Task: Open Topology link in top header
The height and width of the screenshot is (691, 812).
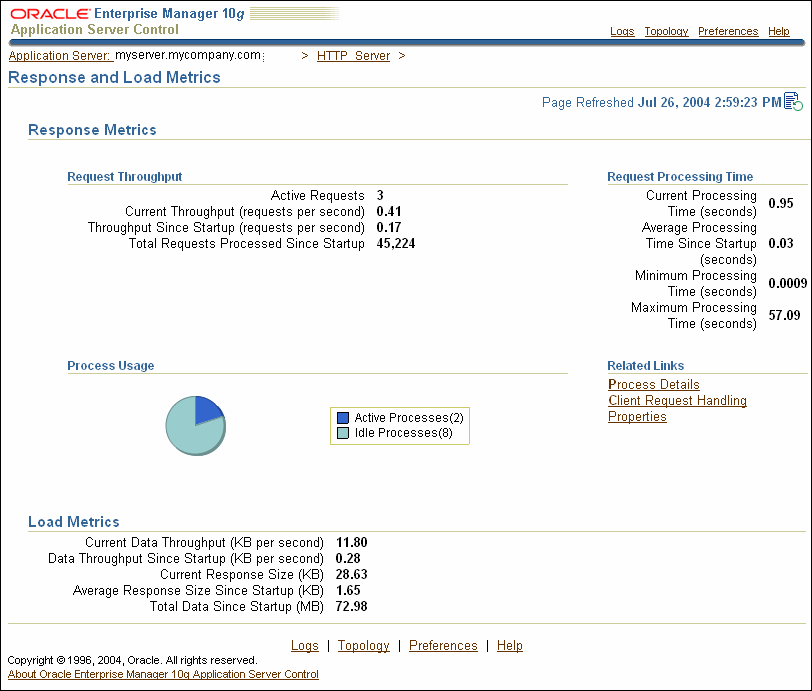Action: [x=666, y=32]
